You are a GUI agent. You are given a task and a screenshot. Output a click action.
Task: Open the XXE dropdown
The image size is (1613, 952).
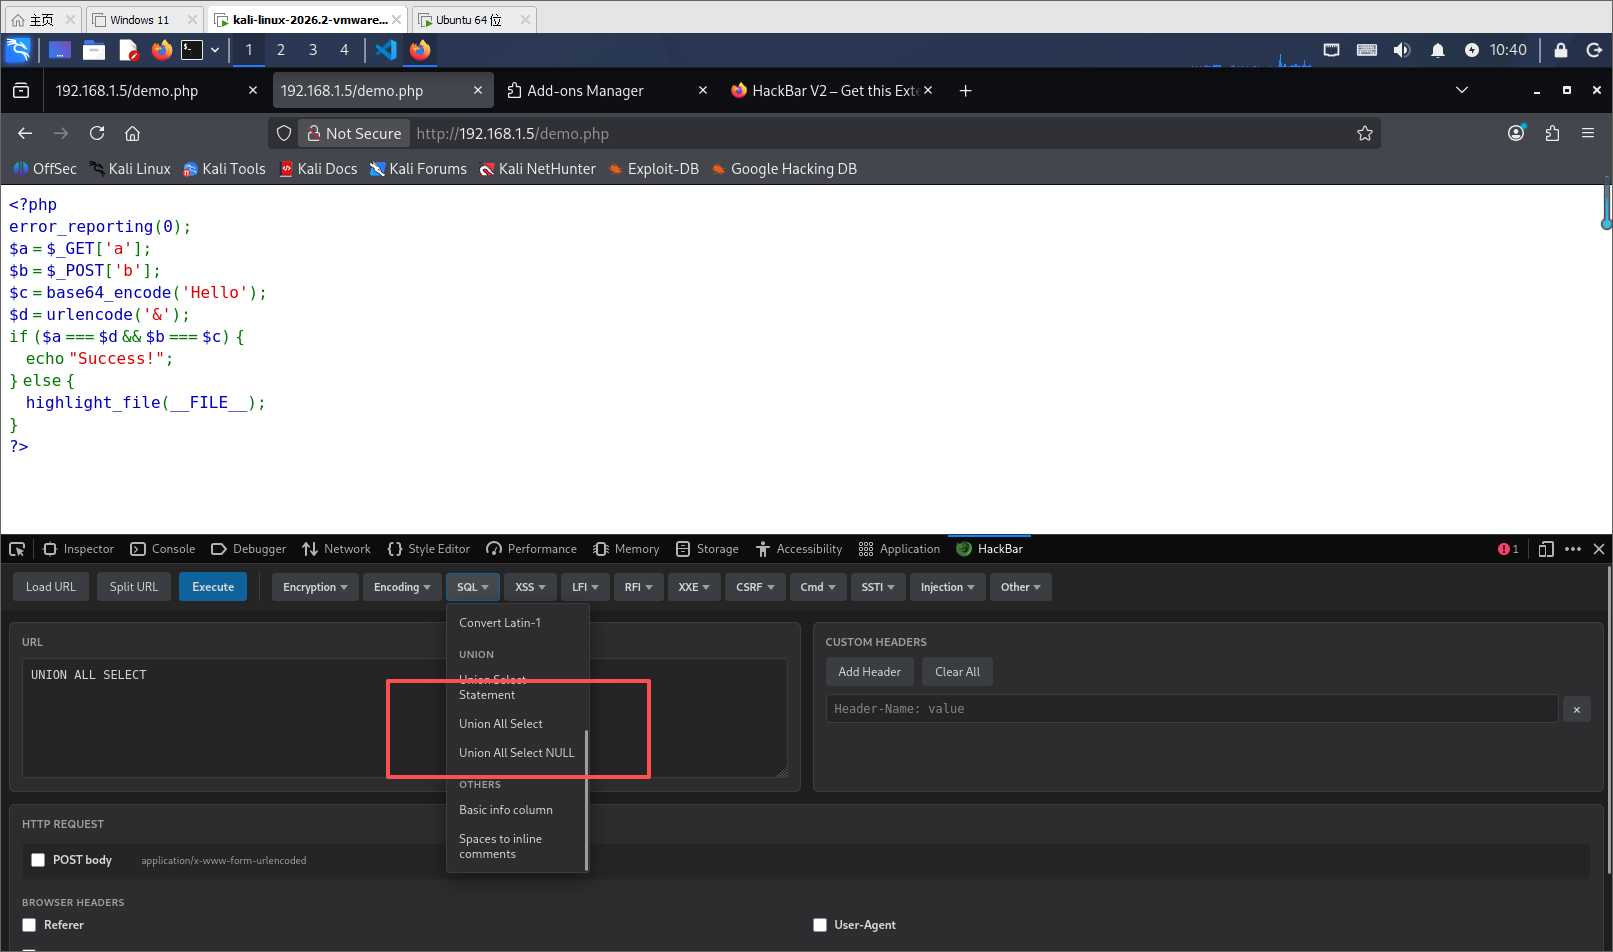694,587
